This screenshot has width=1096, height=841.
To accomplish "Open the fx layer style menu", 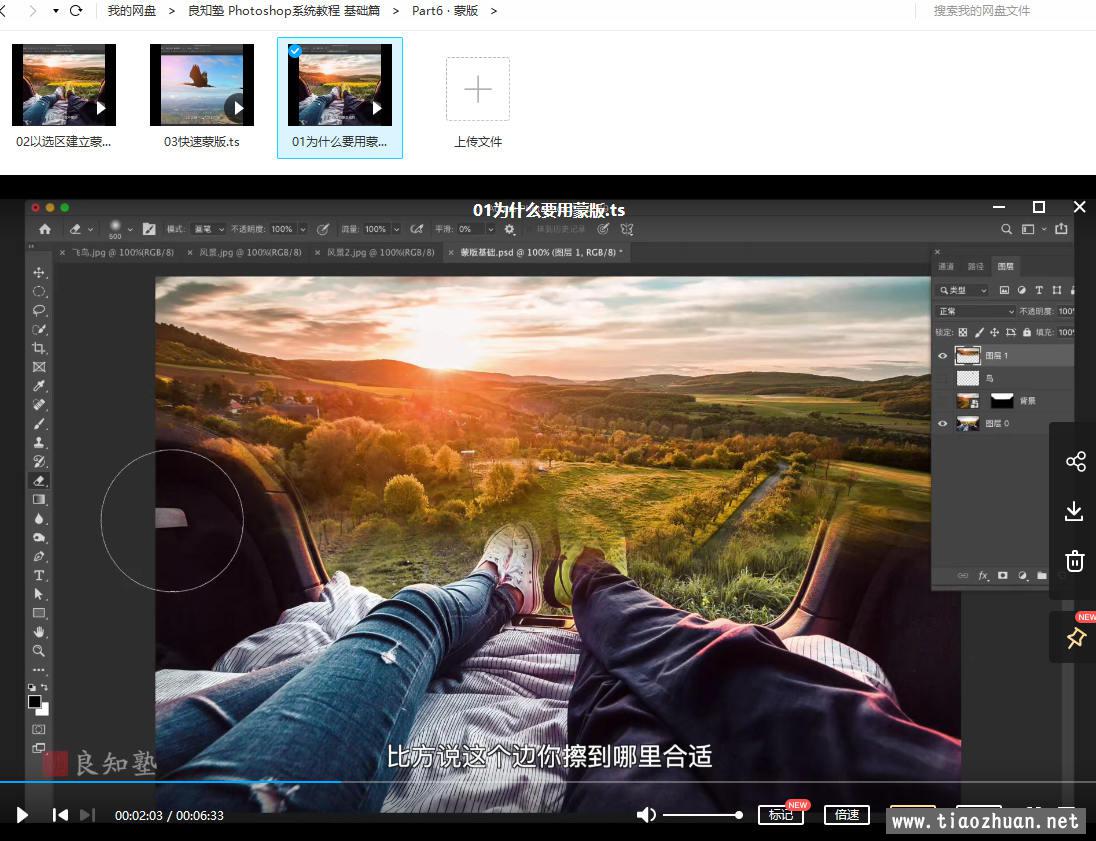I will click(x=983, y=575).
